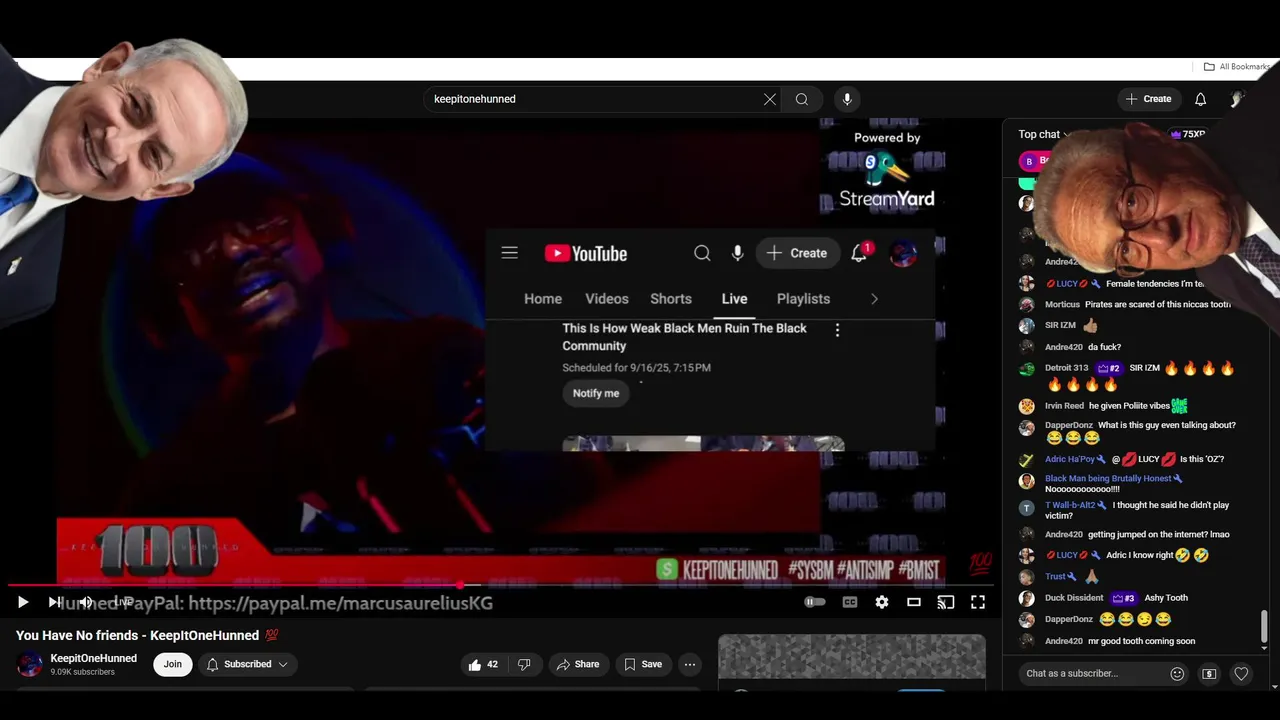Screen dimensions: 1280x720
Task: Select the Videos tab in the video
Action: [x=607, y=299]
